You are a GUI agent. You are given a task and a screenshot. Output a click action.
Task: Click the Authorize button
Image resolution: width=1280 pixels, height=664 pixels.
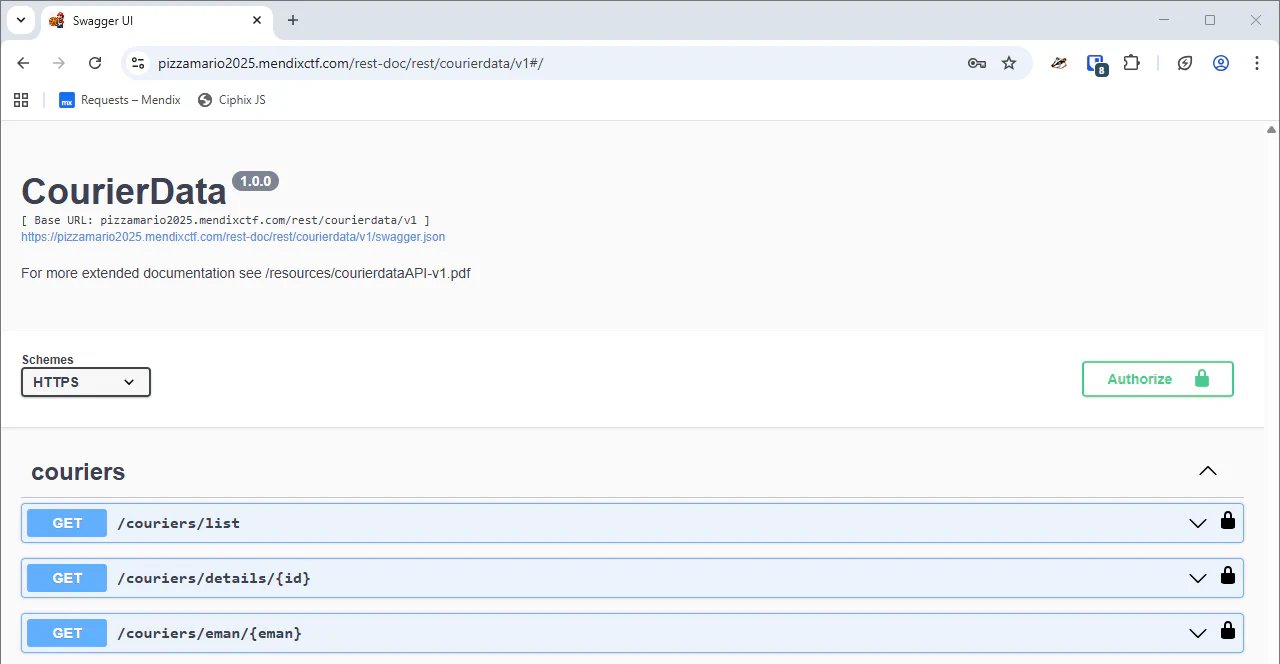(1157, 379)
